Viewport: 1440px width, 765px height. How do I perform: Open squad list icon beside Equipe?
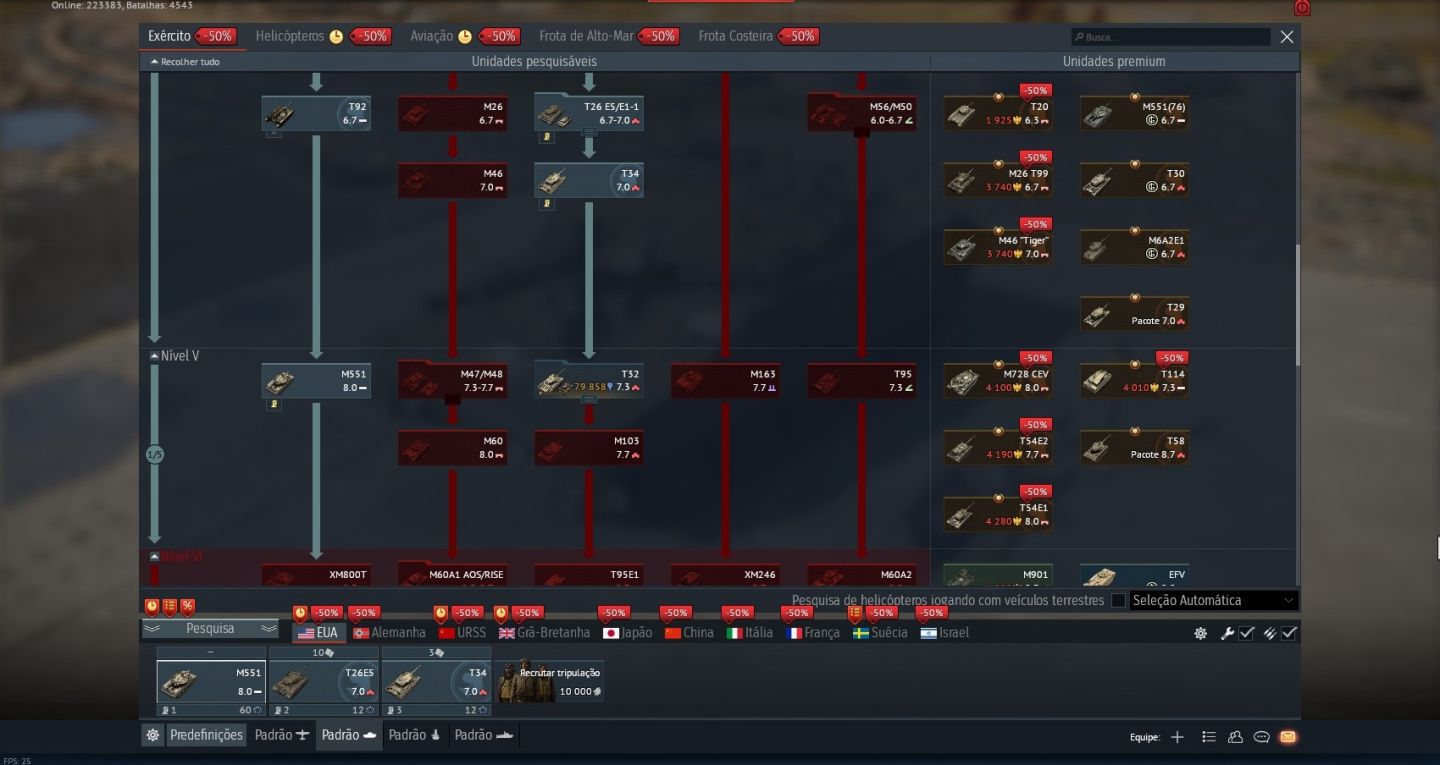coord(1208,737)
